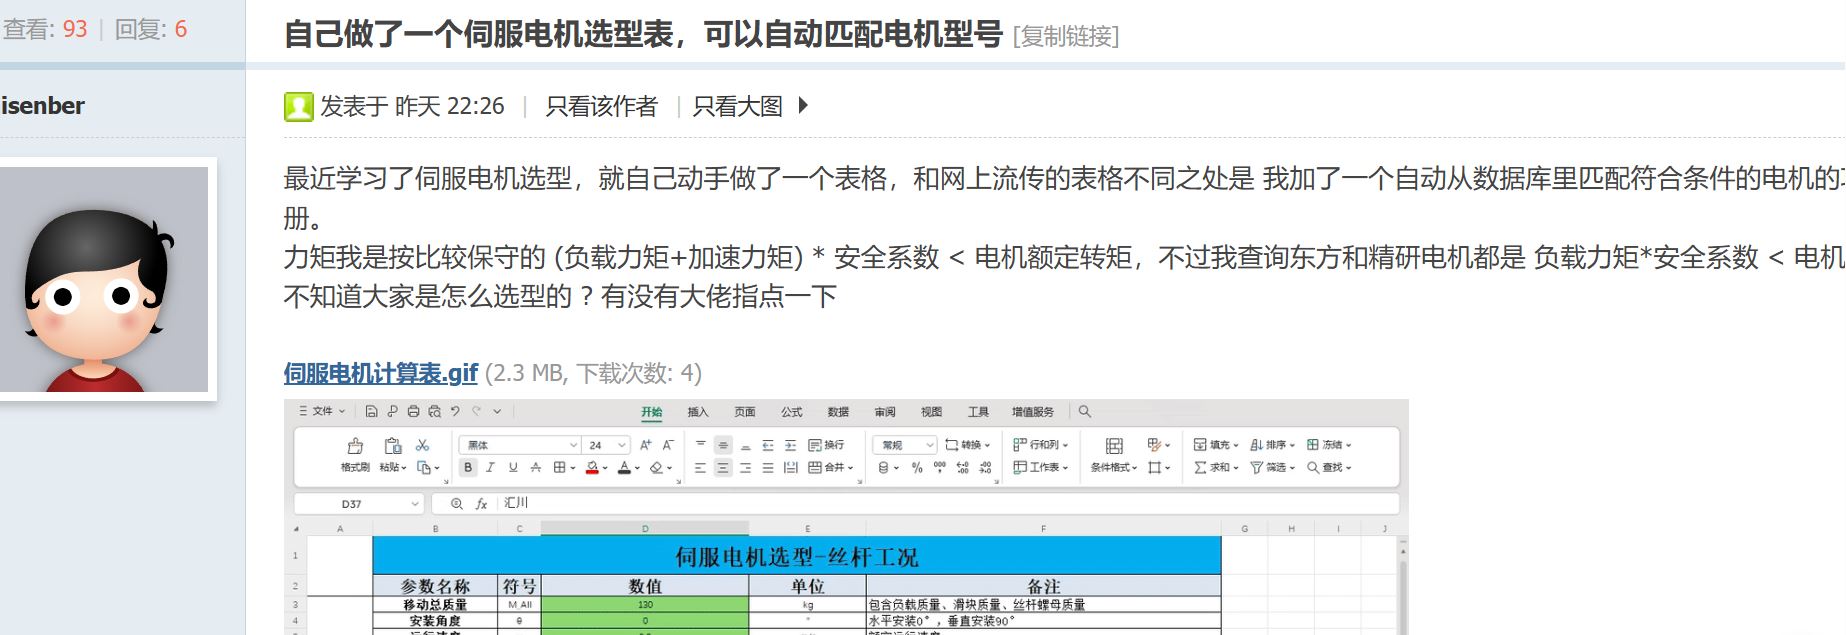
Task: Toggle bold formatting button
Action: click(x=468, y=468)
